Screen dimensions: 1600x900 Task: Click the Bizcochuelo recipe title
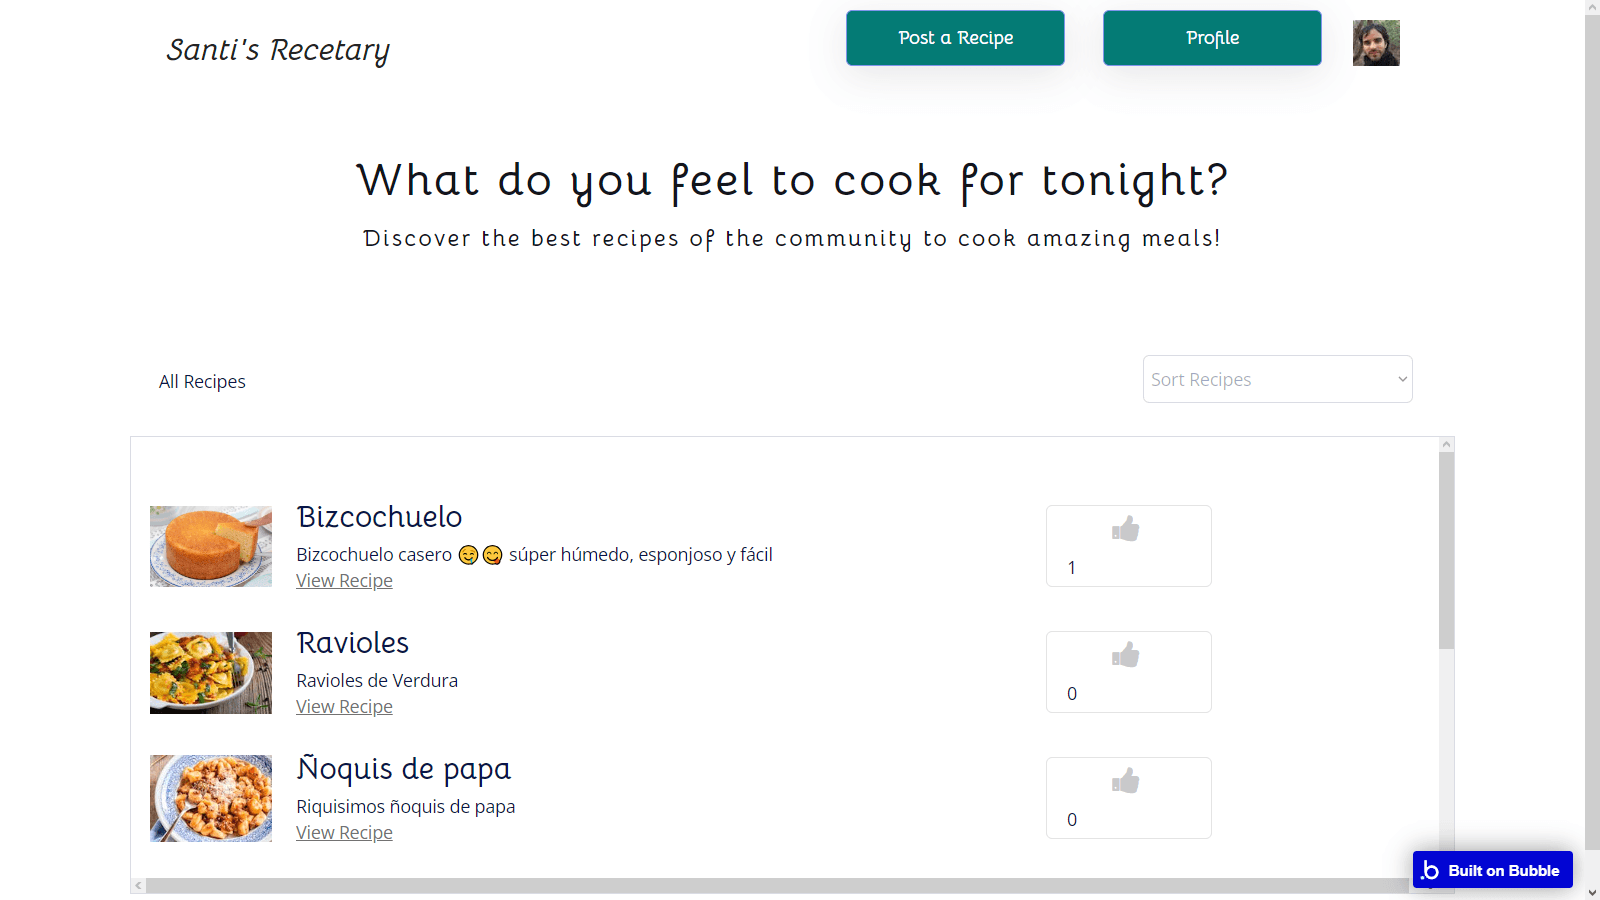[379, 517]
